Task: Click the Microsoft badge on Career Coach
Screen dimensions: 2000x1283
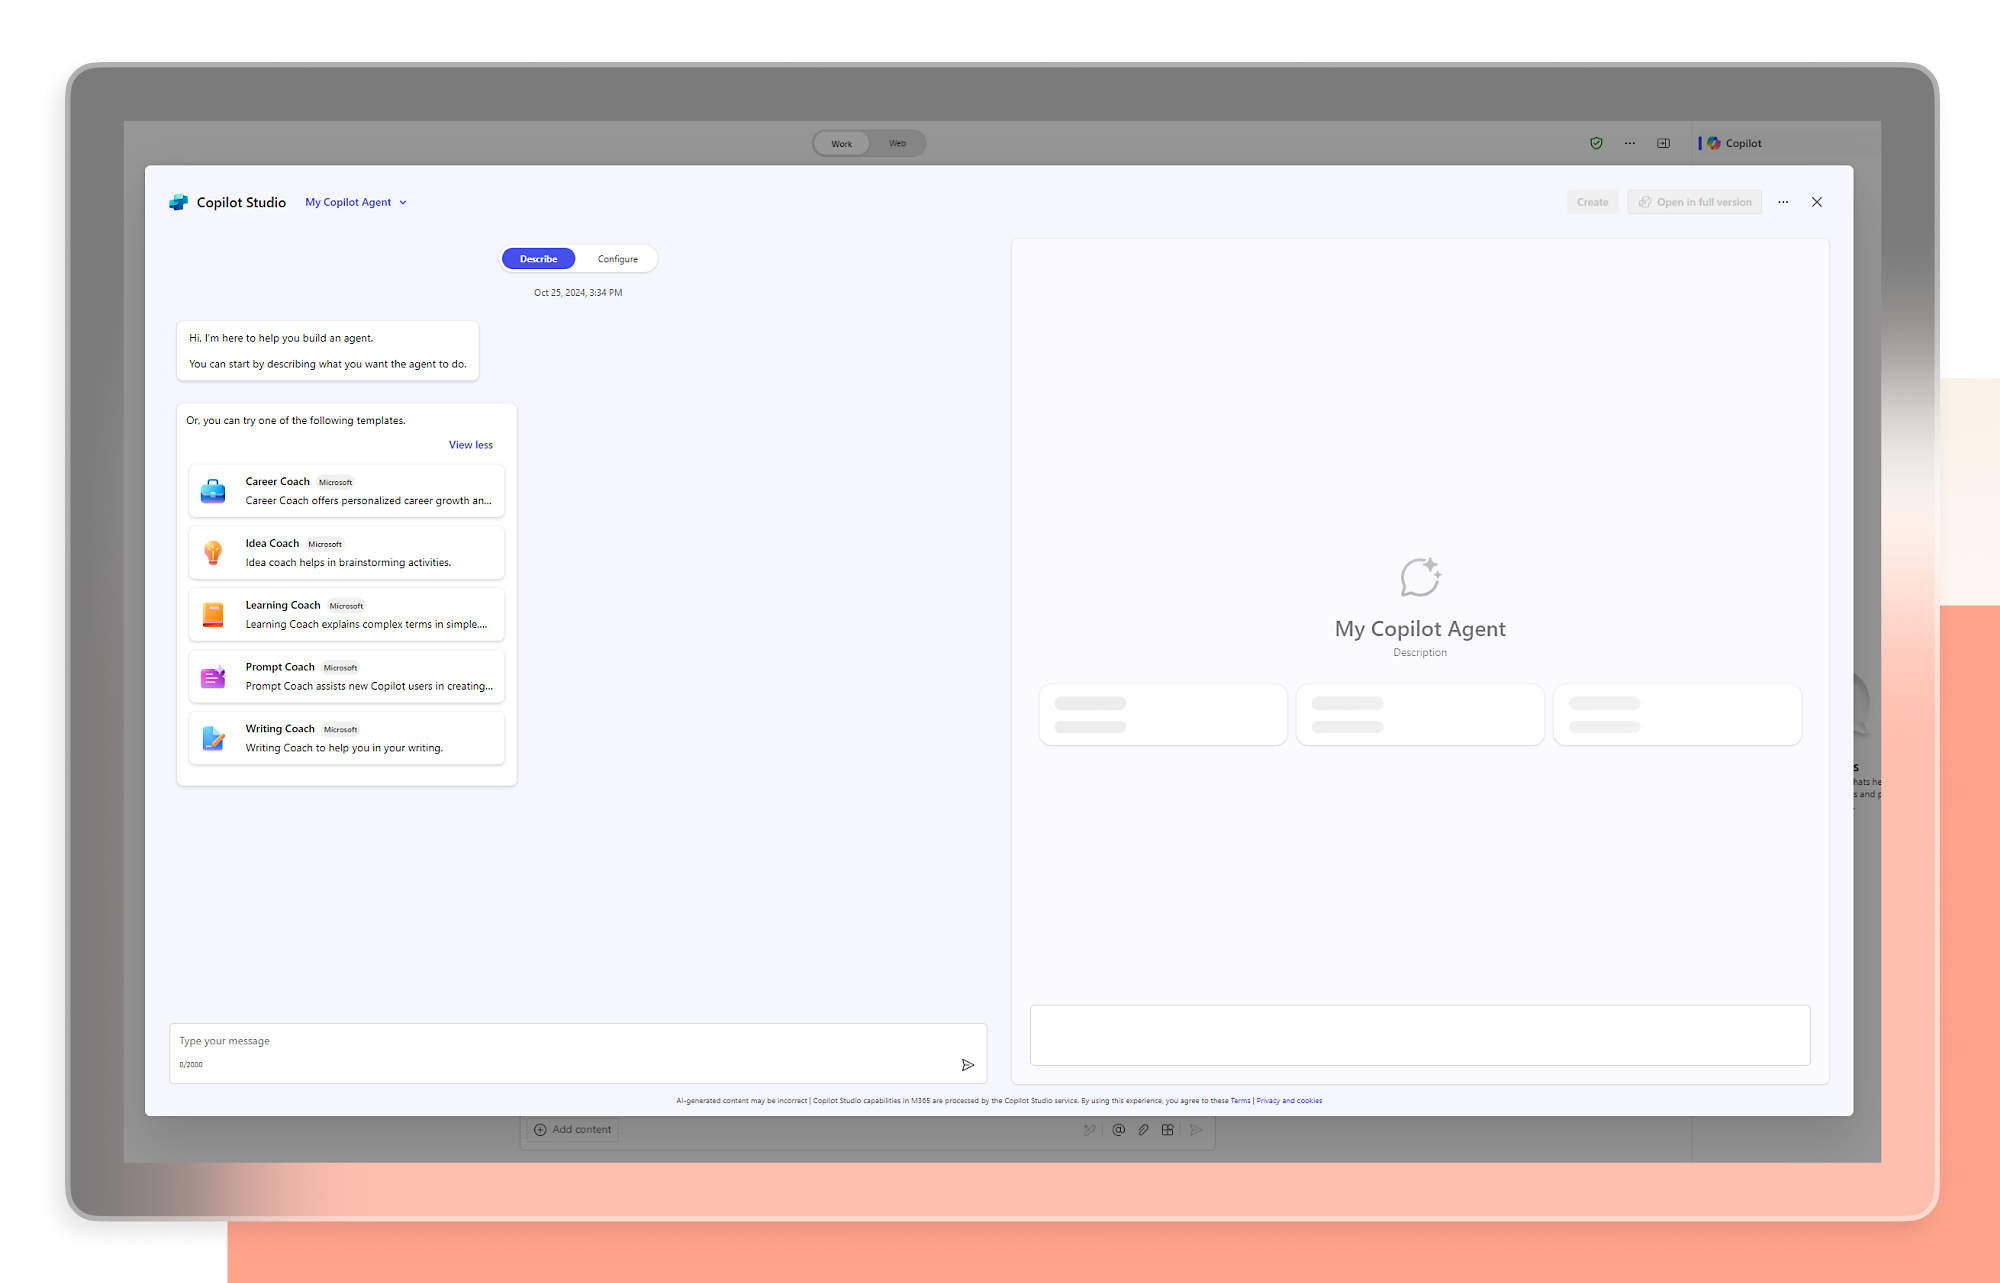Action: (x=335, y=482)
